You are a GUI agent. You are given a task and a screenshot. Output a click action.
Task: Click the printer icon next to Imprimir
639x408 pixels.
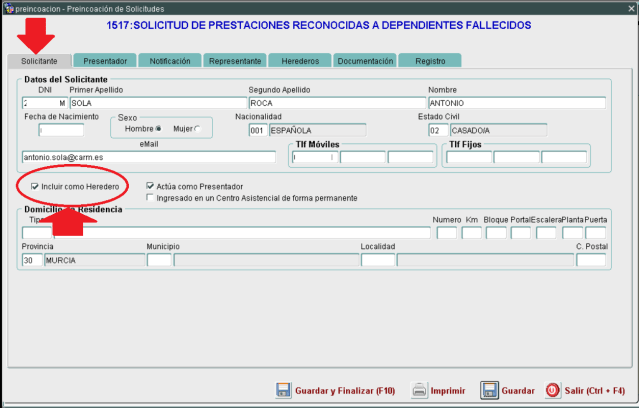point(419,390)
